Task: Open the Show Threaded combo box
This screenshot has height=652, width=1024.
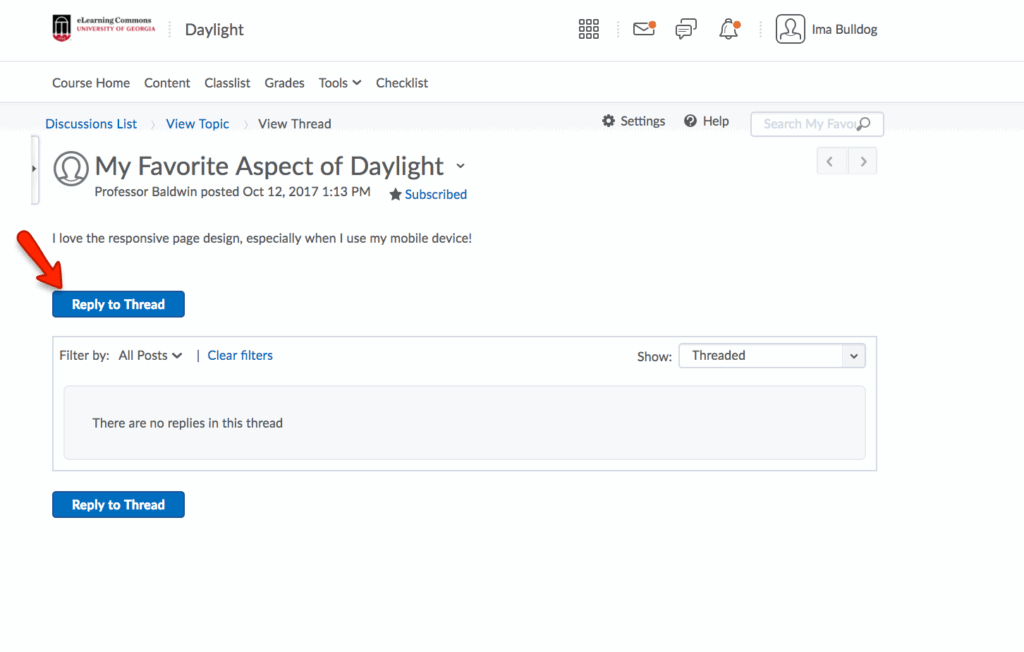Action: pos(771,355)
